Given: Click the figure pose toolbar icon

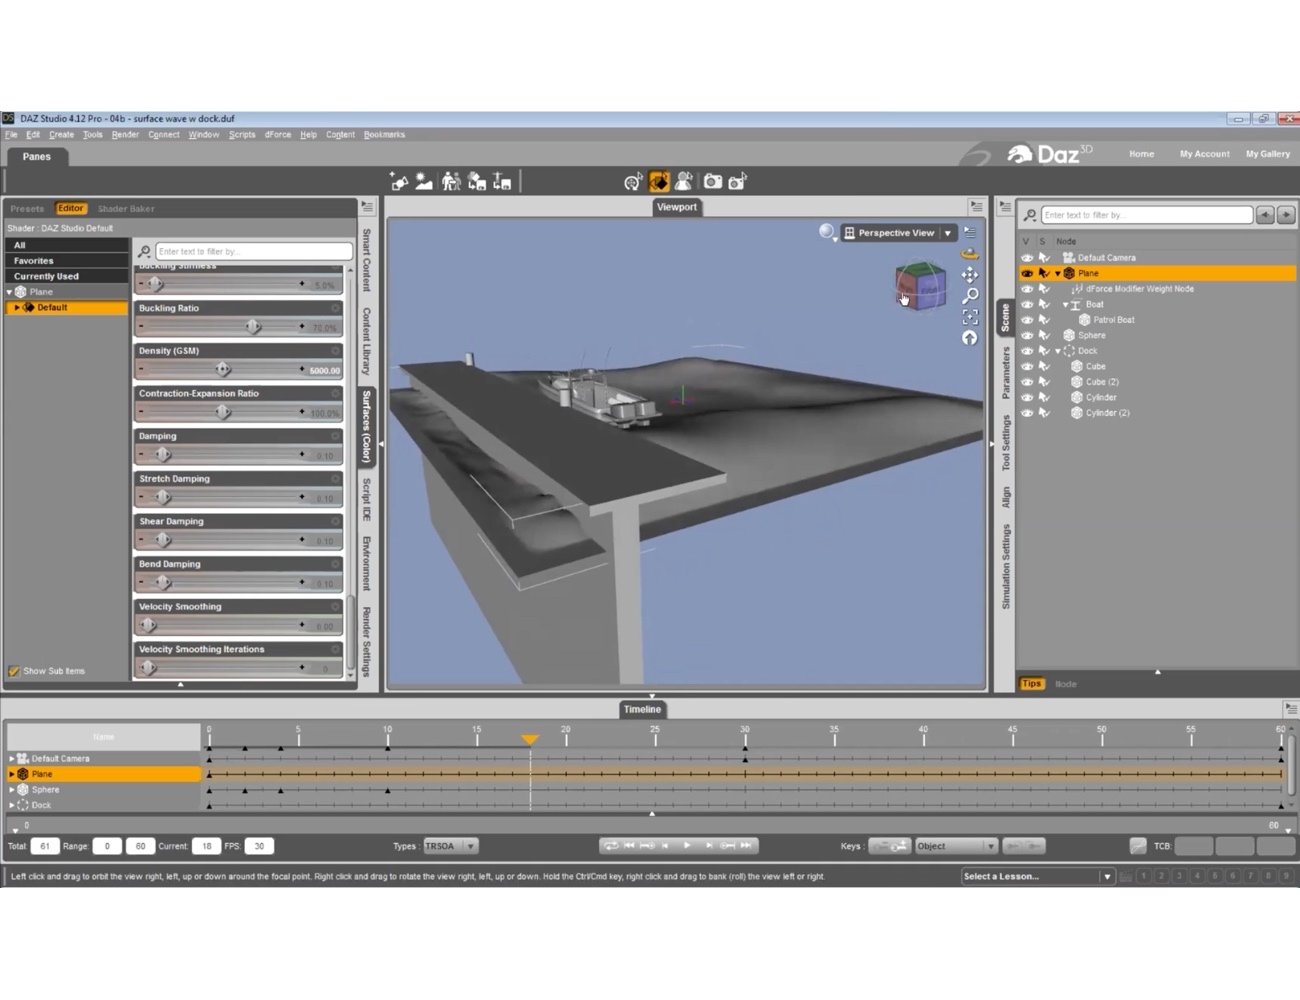Looking at the screenshot, I should pos(684,181).
